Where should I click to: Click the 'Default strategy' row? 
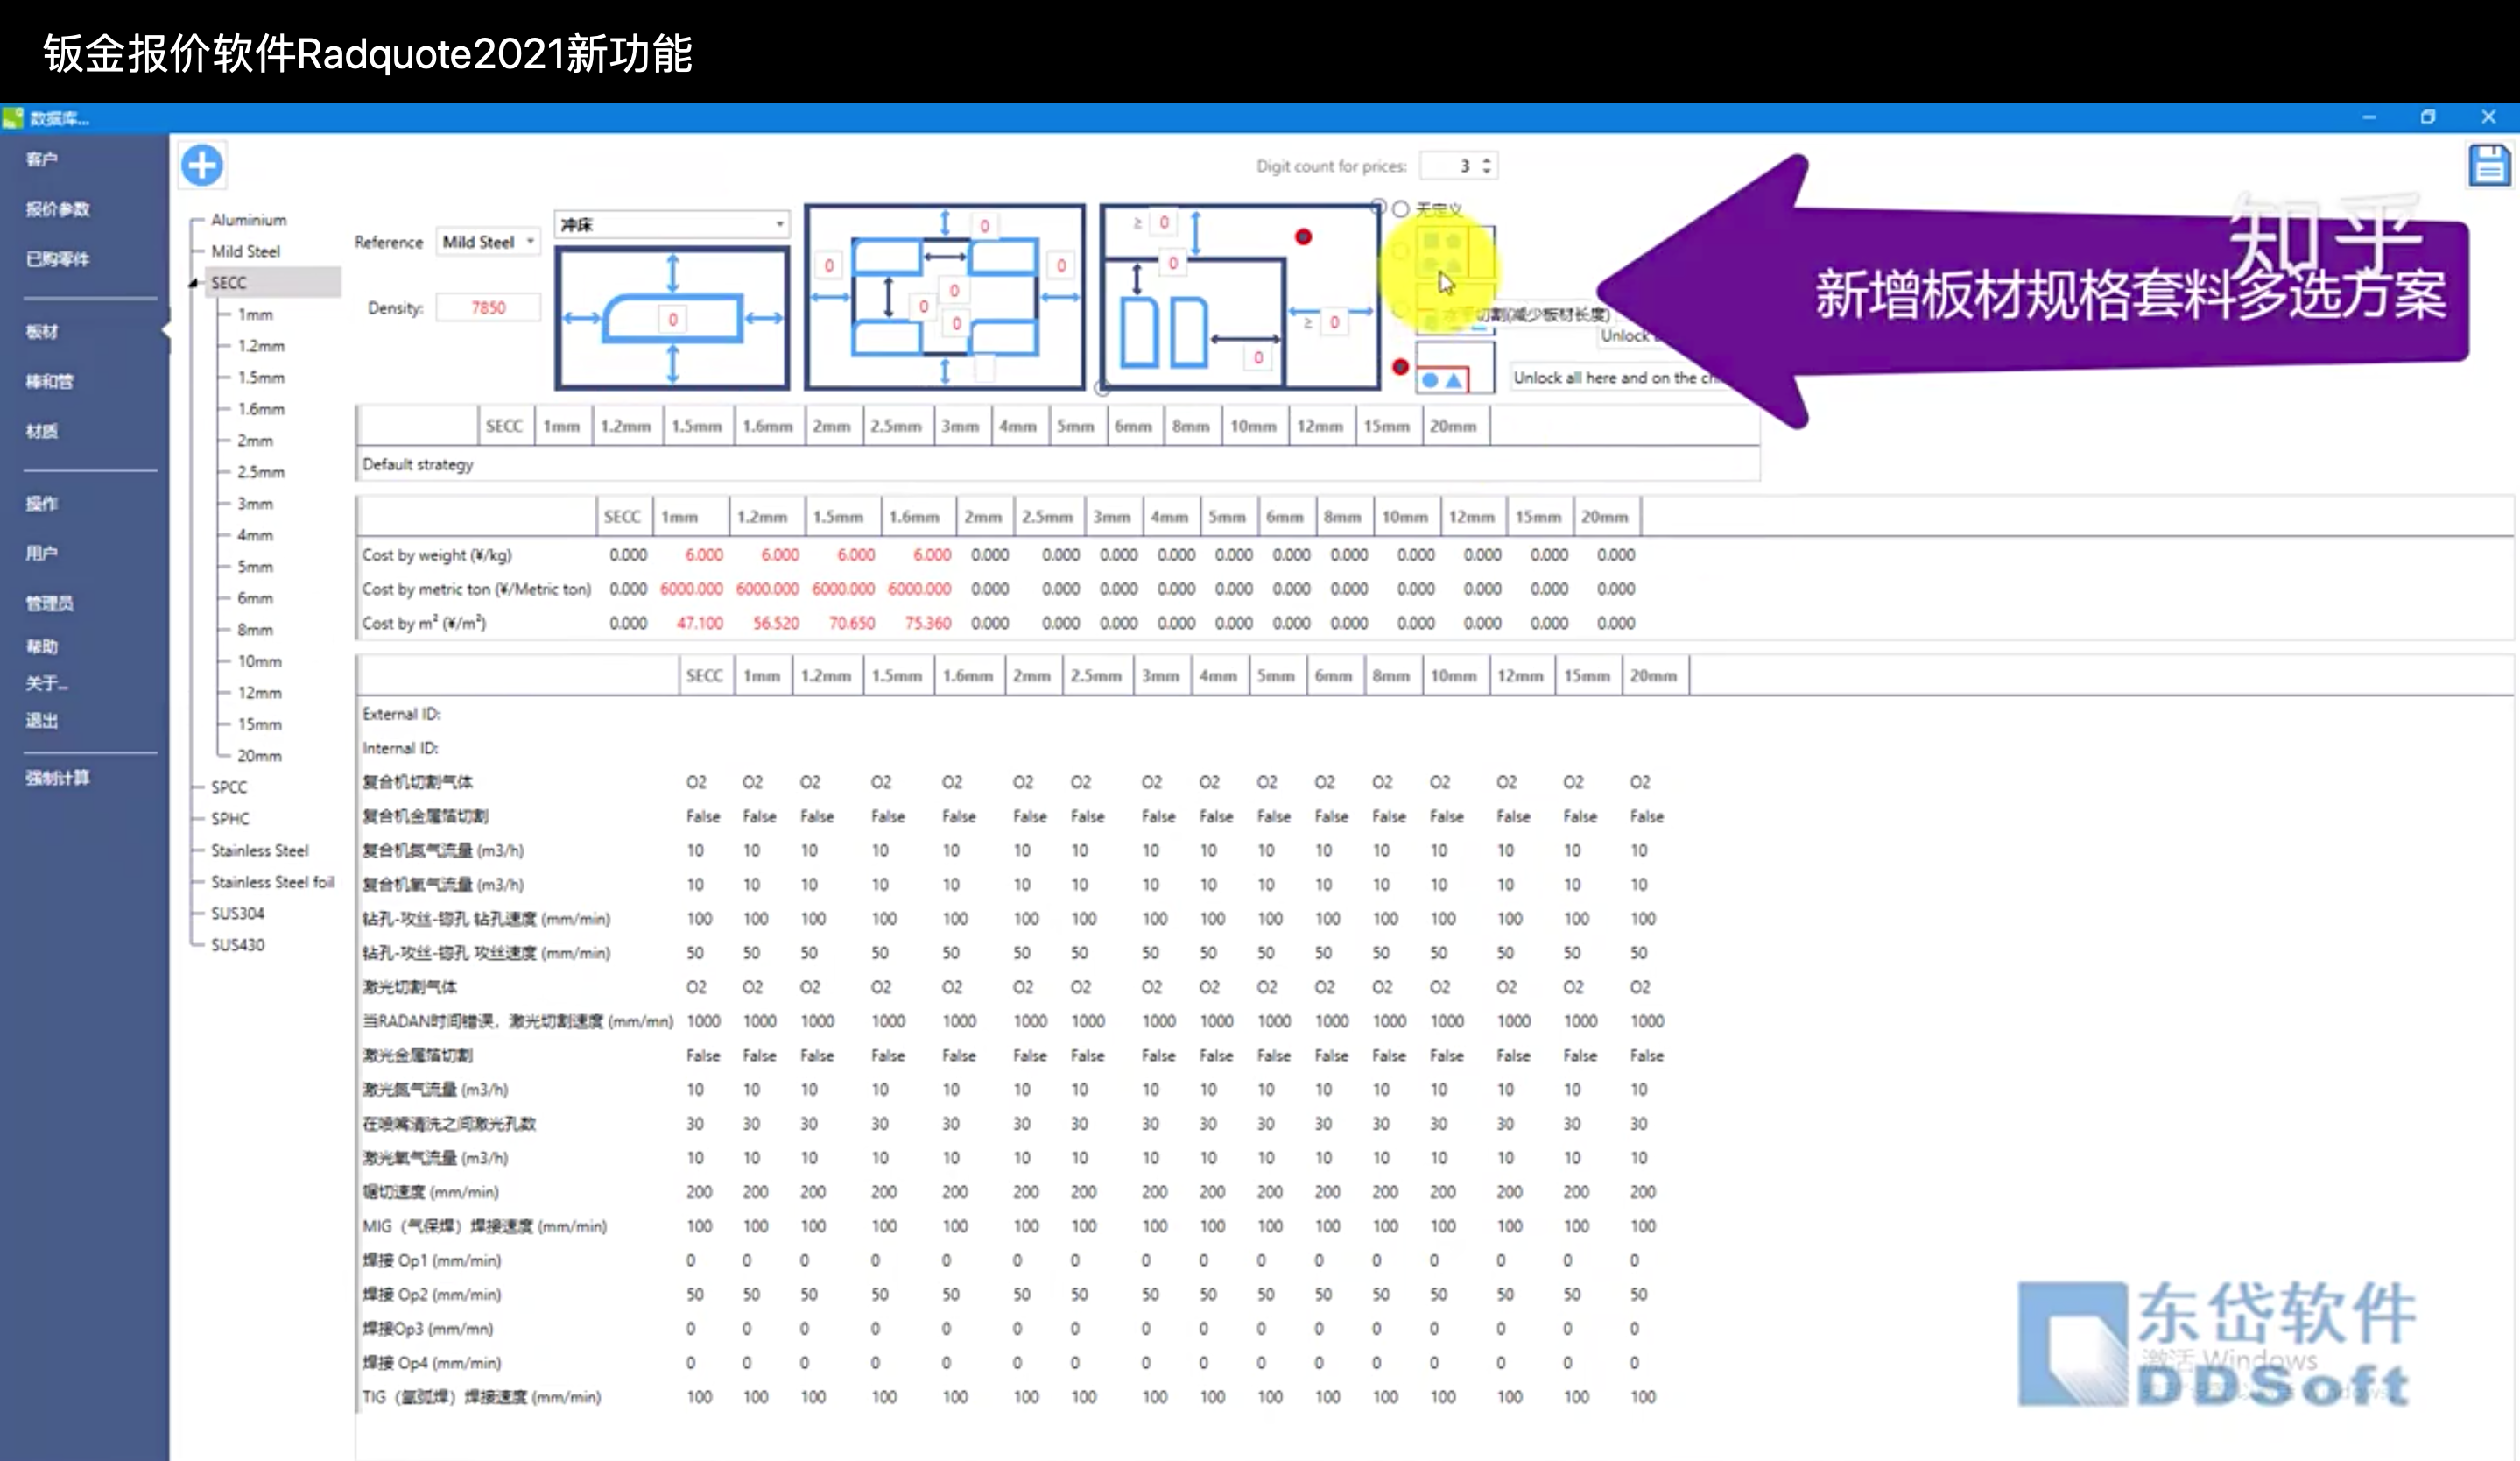click(1057, 465)
